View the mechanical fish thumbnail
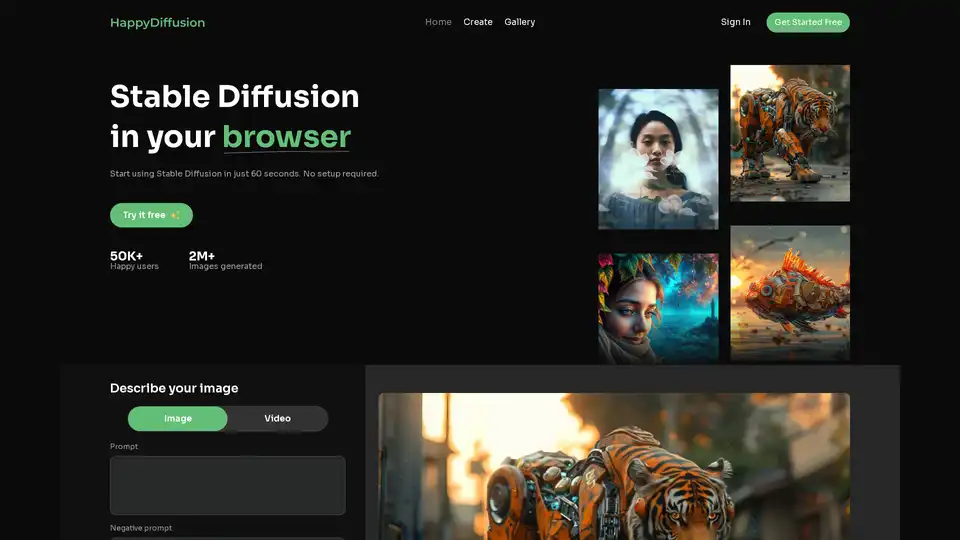This screenshot has height=540, width=960. (x=790, y=292)
